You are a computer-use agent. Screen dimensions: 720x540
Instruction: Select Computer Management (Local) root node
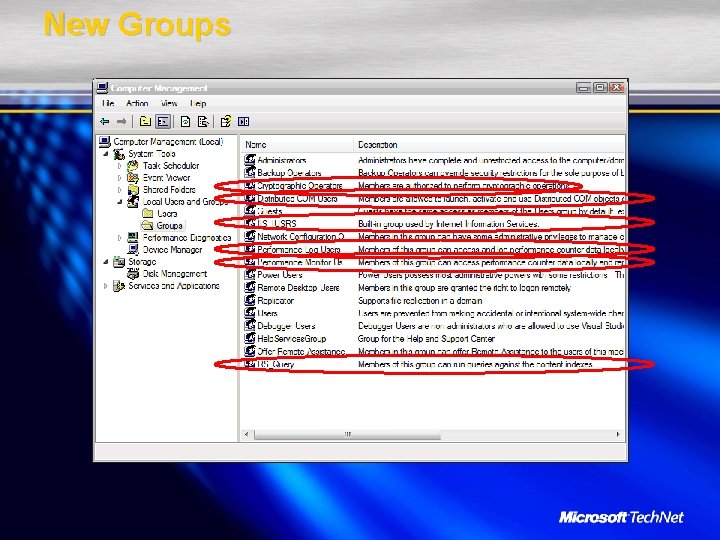[168, 141]
